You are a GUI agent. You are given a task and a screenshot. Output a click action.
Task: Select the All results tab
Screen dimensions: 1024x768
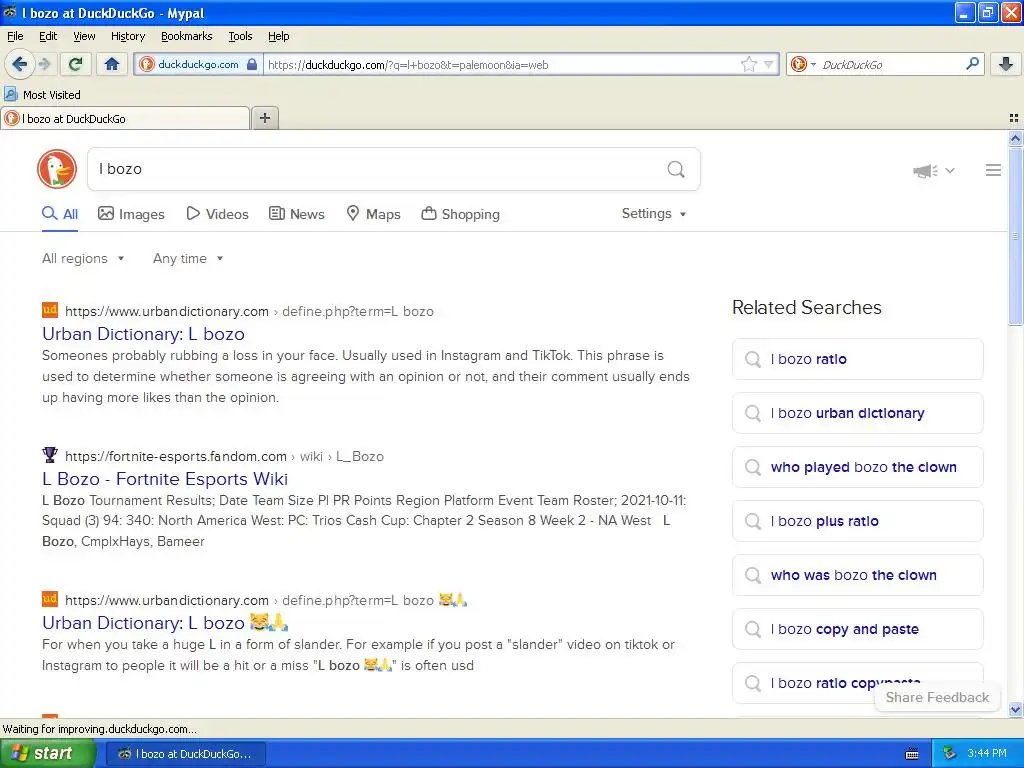click(60, 214)
